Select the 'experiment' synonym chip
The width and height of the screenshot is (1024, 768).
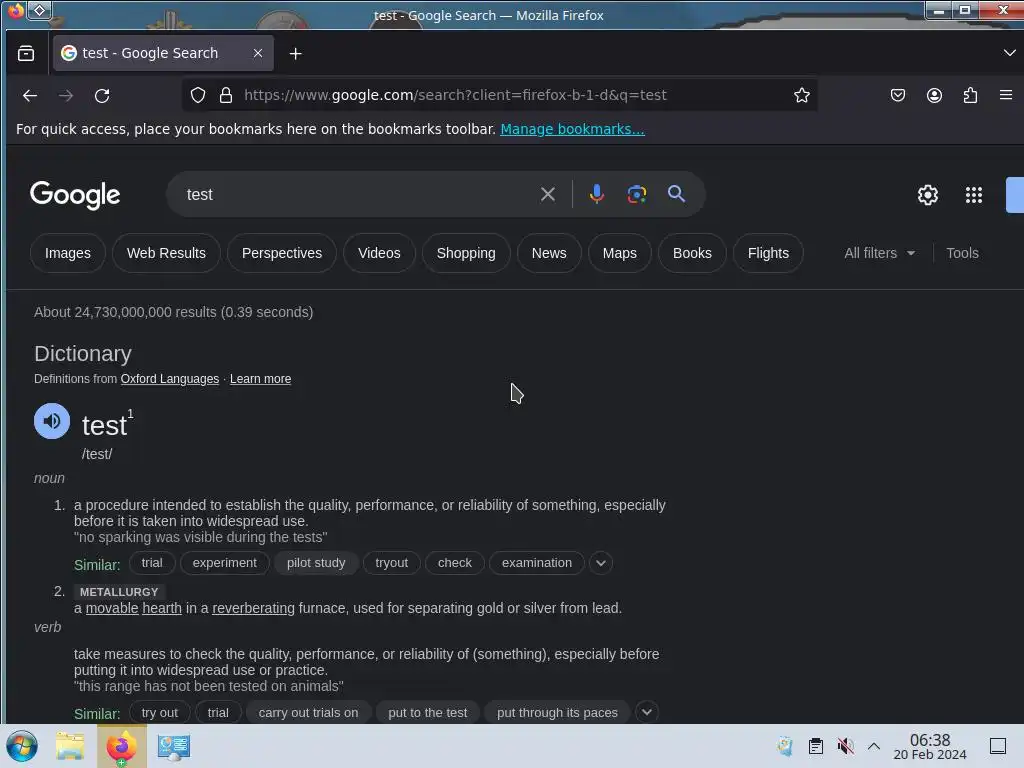224,563
